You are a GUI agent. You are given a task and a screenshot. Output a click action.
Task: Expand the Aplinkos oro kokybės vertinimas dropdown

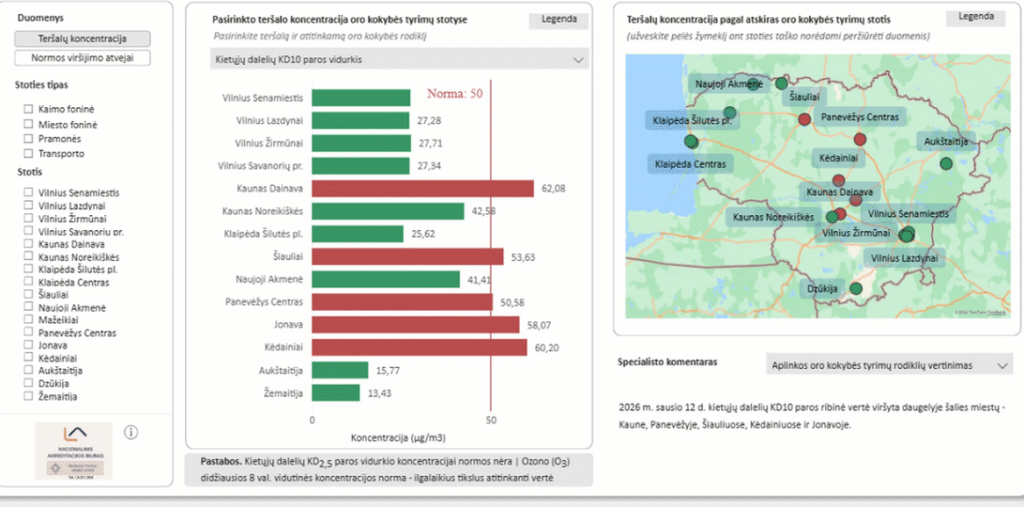tap(889, 365)
